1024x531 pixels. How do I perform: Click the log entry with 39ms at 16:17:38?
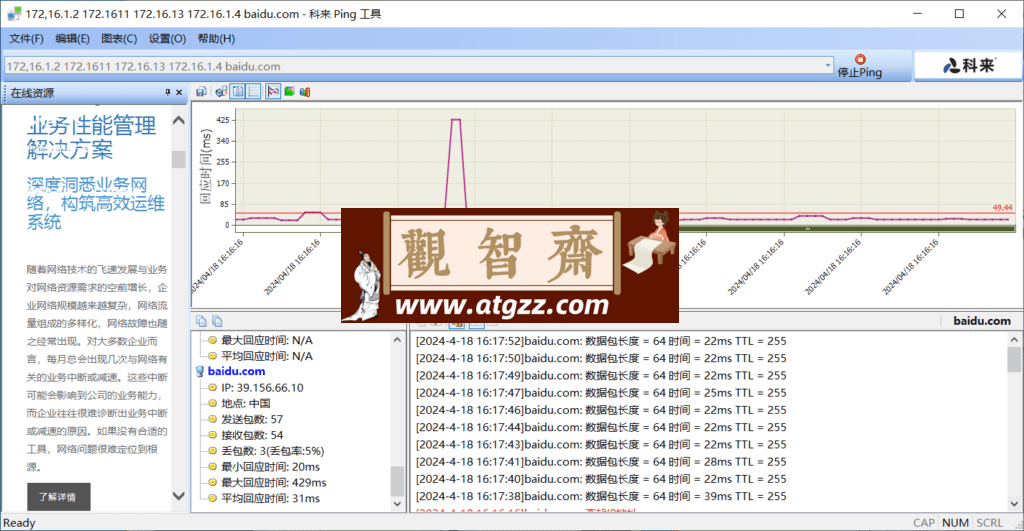click(x=601, y=496)
